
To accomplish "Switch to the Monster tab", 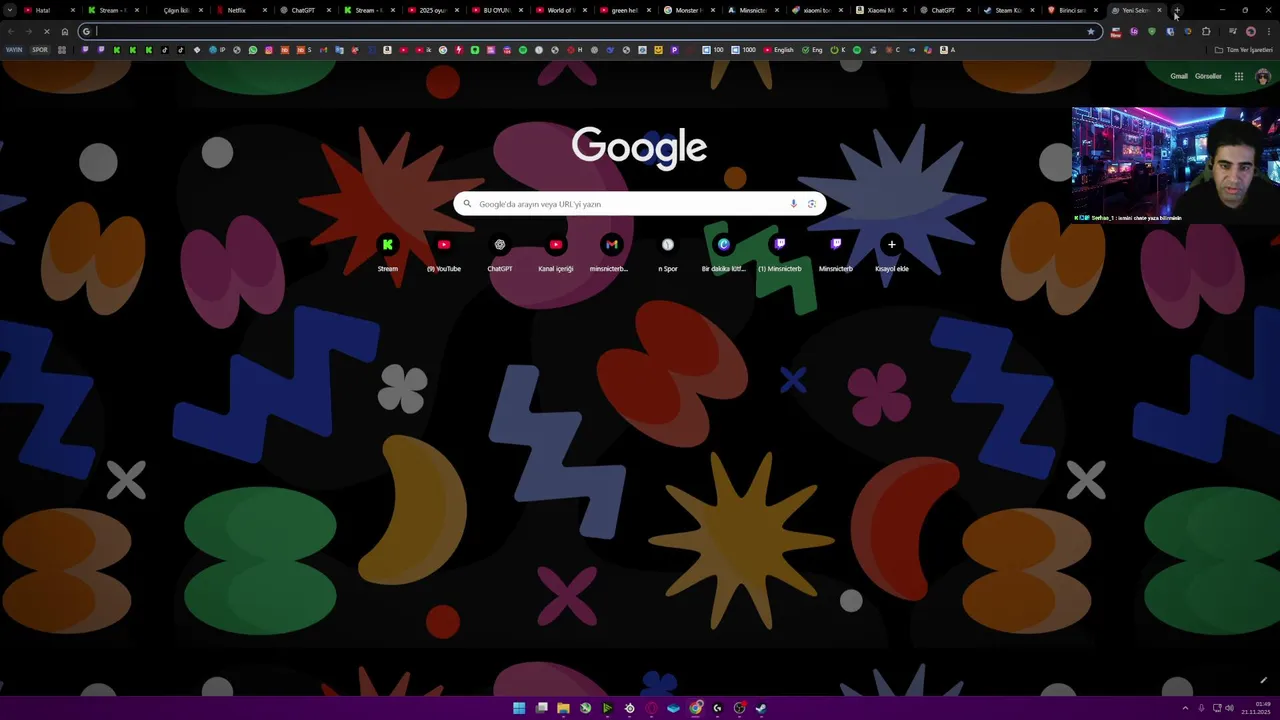I will coord(687,10).
